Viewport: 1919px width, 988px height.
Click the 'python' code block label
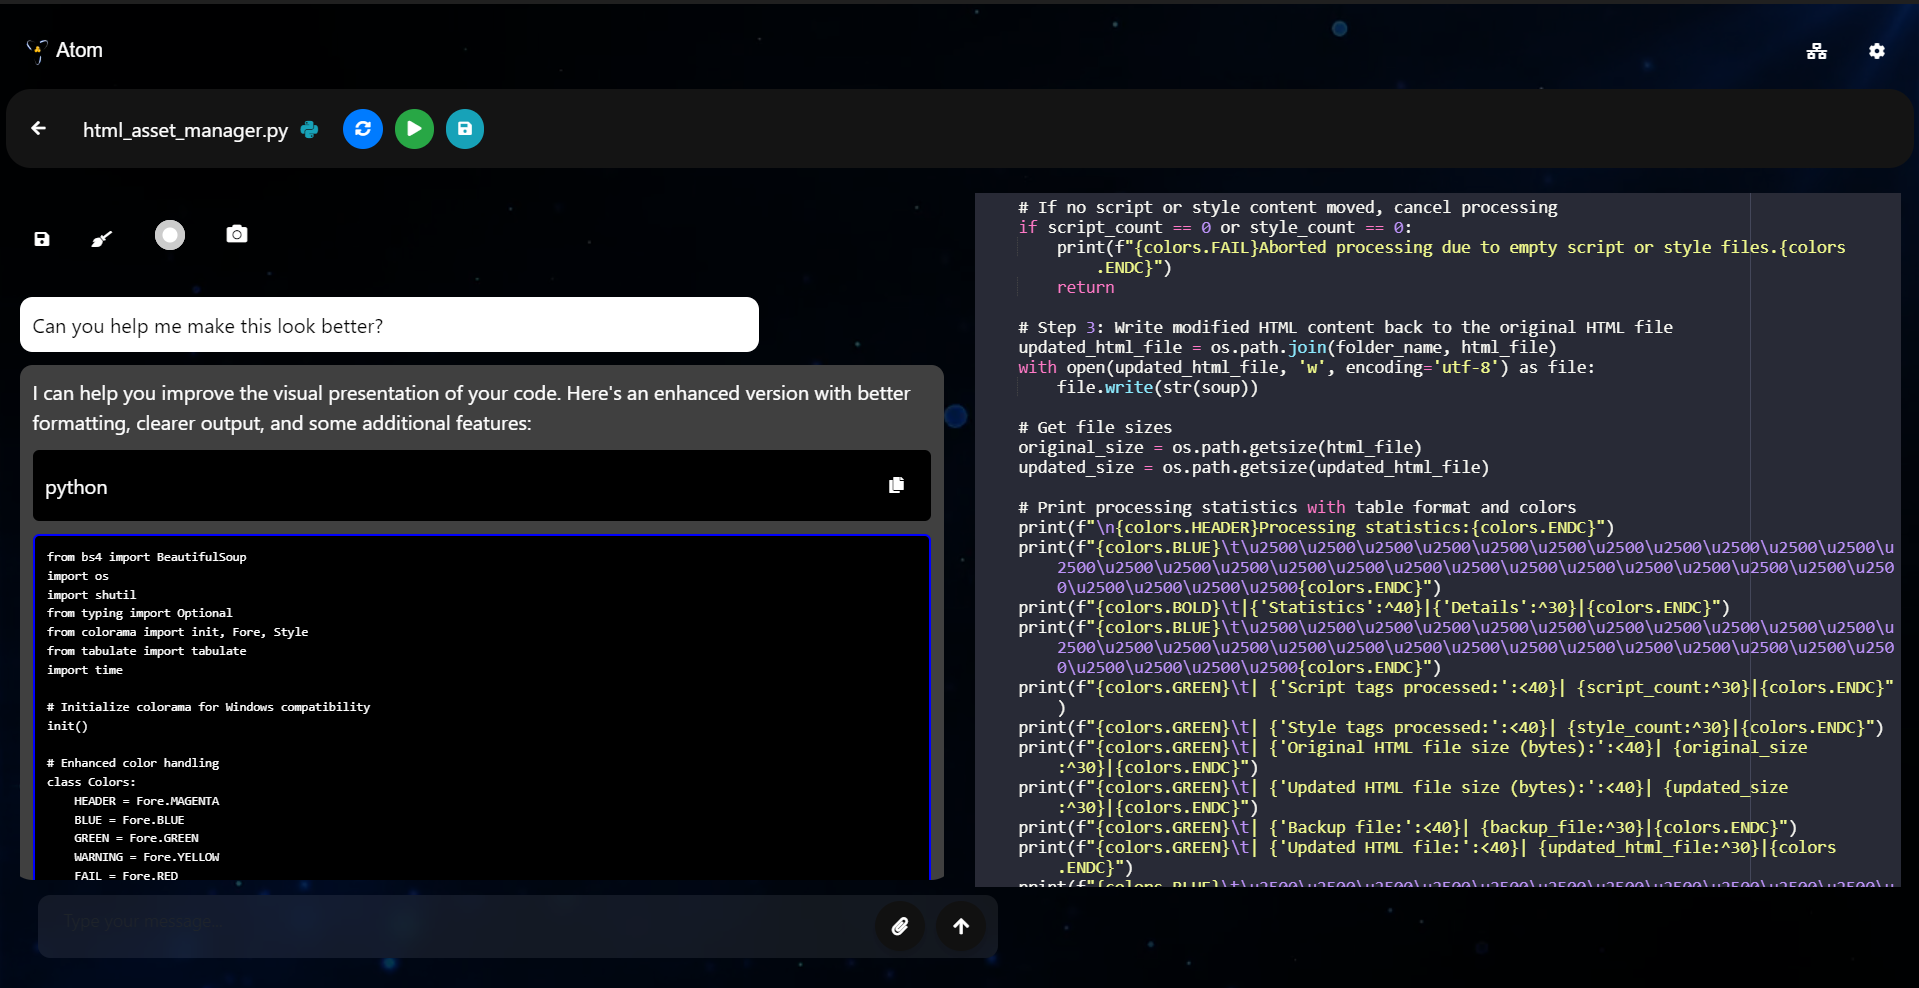76,487
